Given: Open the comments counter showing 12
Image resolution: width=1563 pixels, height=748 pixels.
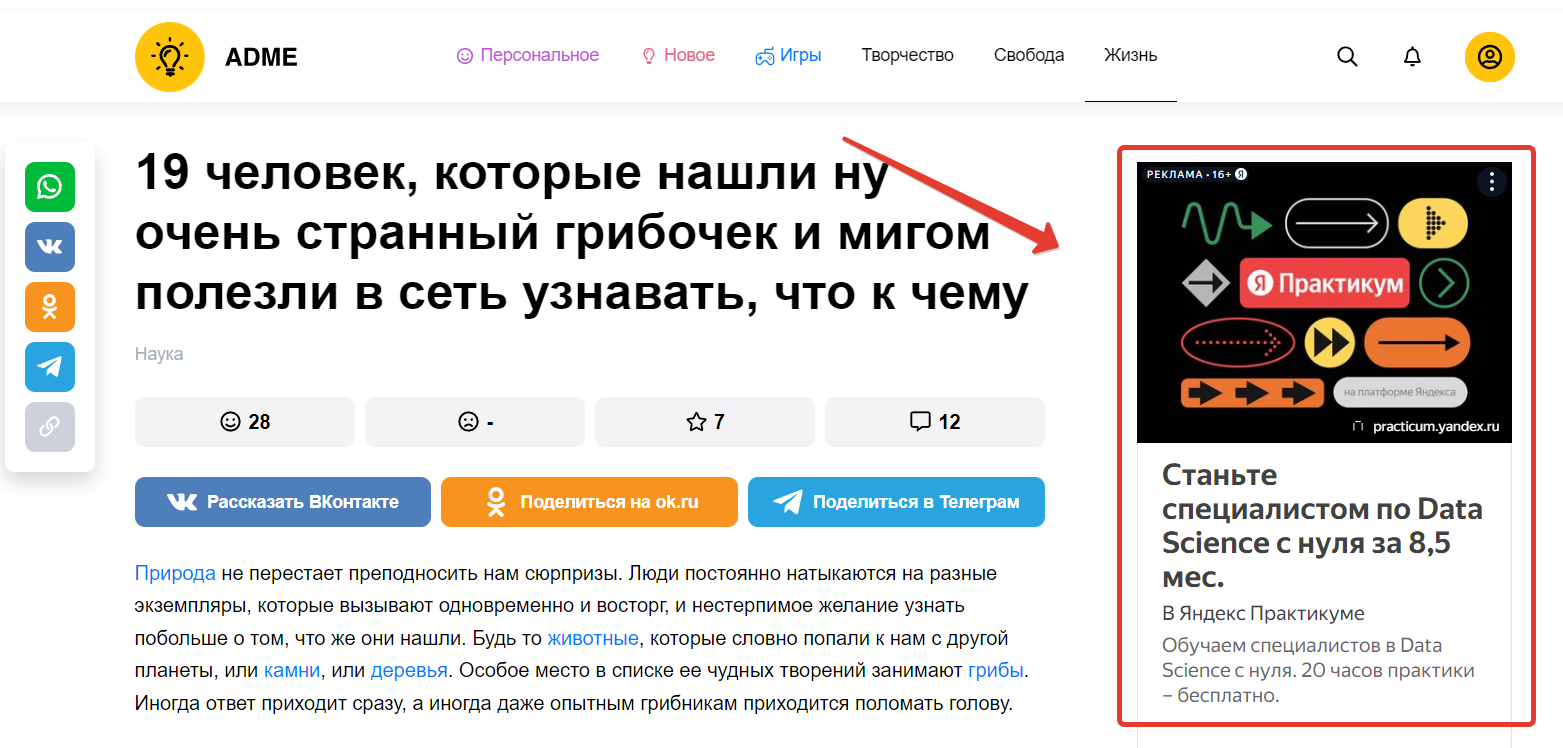Looking at the screenshot, I should click(935, 422).
